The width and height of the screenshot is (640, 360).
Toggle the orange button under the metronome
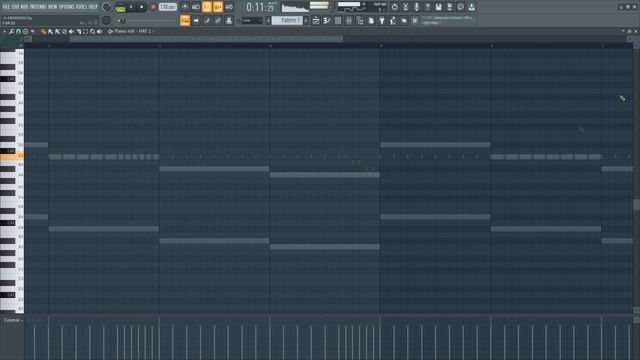click(x=185, y=20)
